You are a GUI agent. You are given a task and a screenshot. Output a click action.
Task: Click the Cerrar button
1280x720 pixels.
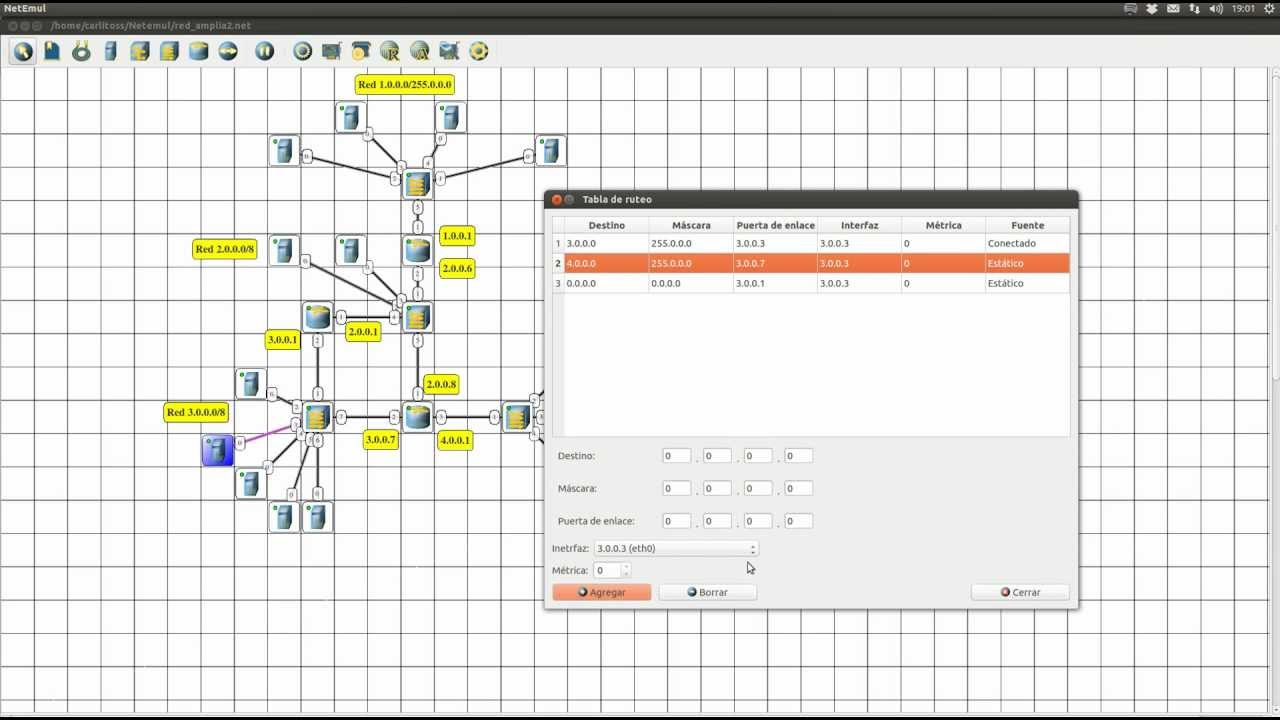click(x=1020, y=592)
